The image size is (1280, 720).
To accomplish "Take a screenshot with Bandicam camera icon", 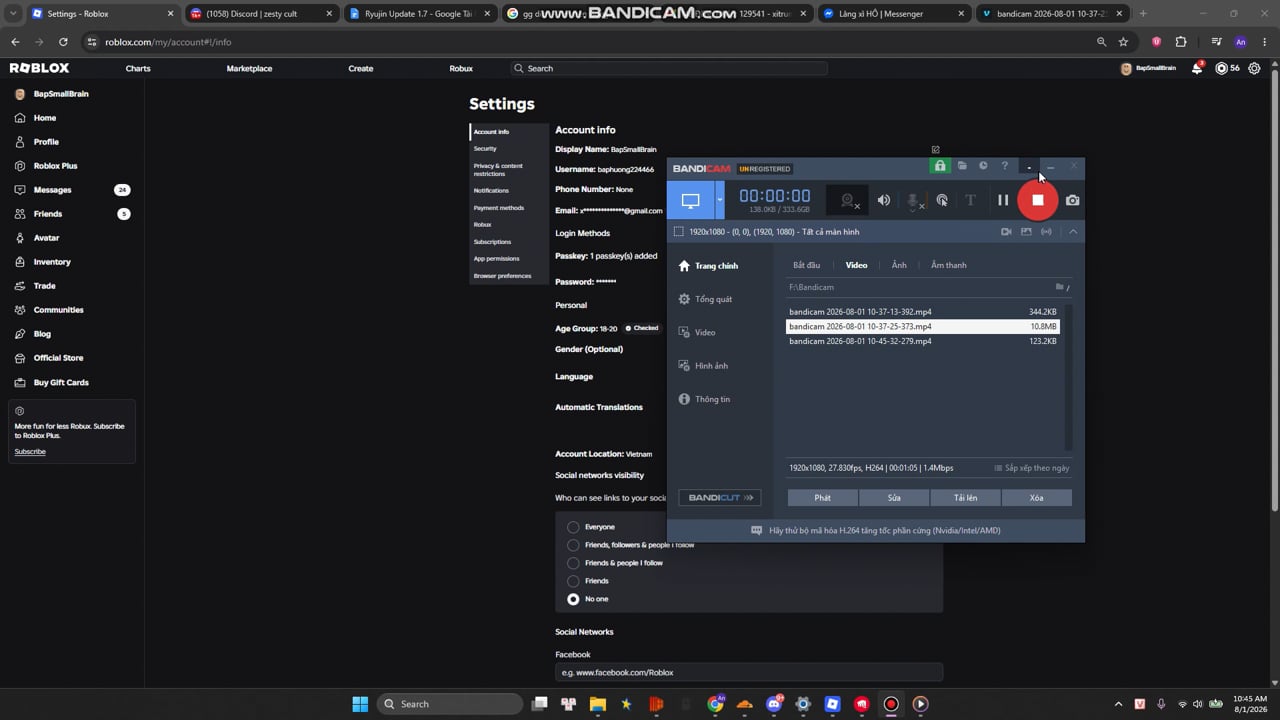I will point(1073,200).
